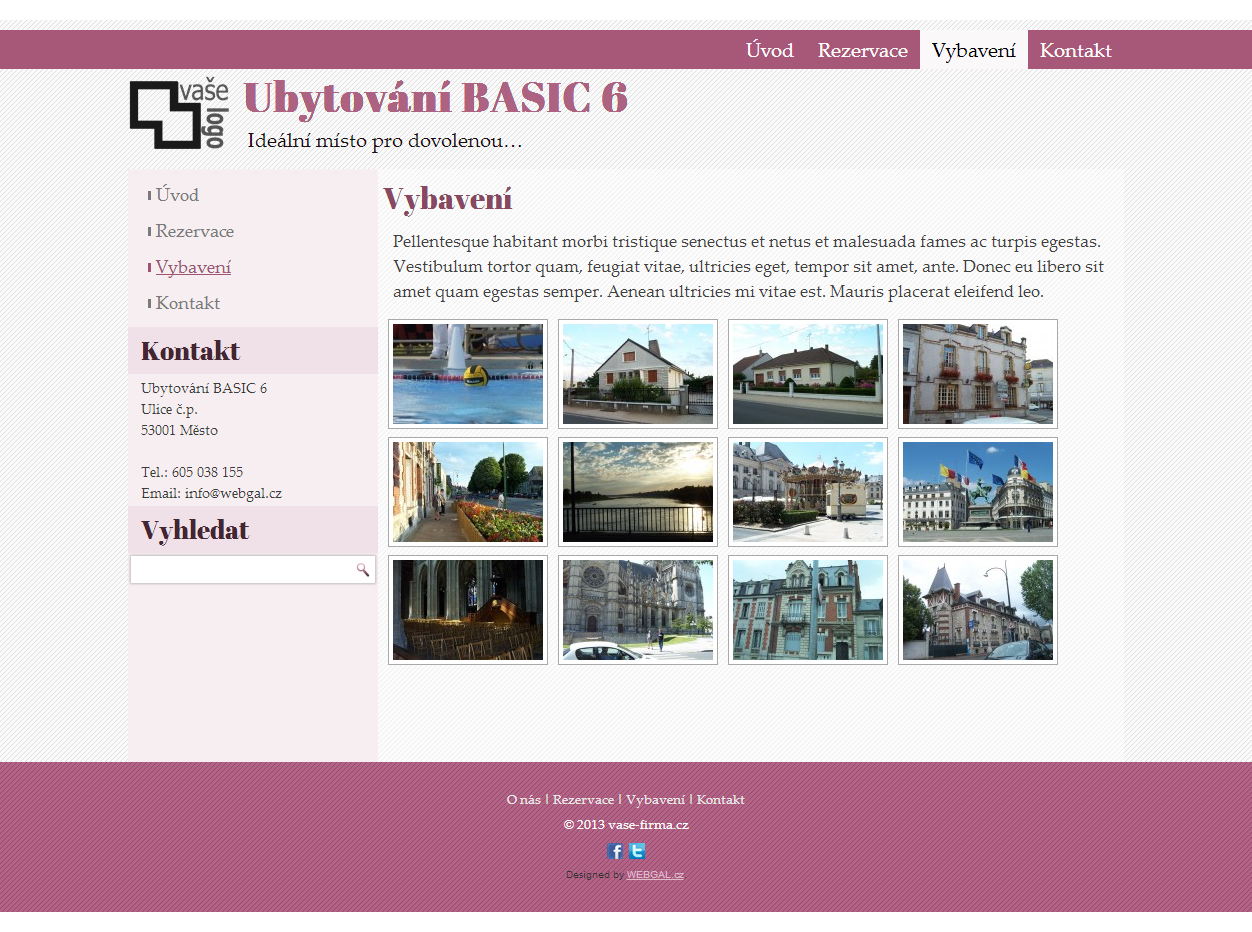The image size is (1252, 932).
Task: Click the 'Vyhledat' sidebar heading
Action: coord(195,530)
